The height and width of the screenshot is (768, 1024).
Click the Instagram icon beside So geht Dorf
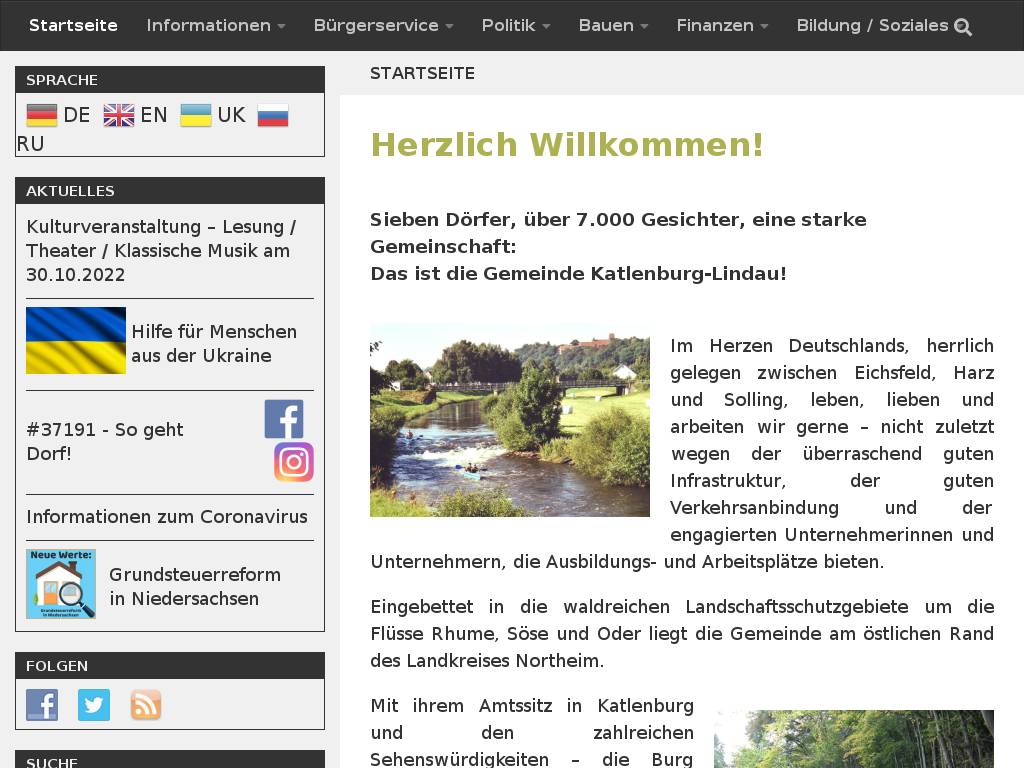(294, 462)
